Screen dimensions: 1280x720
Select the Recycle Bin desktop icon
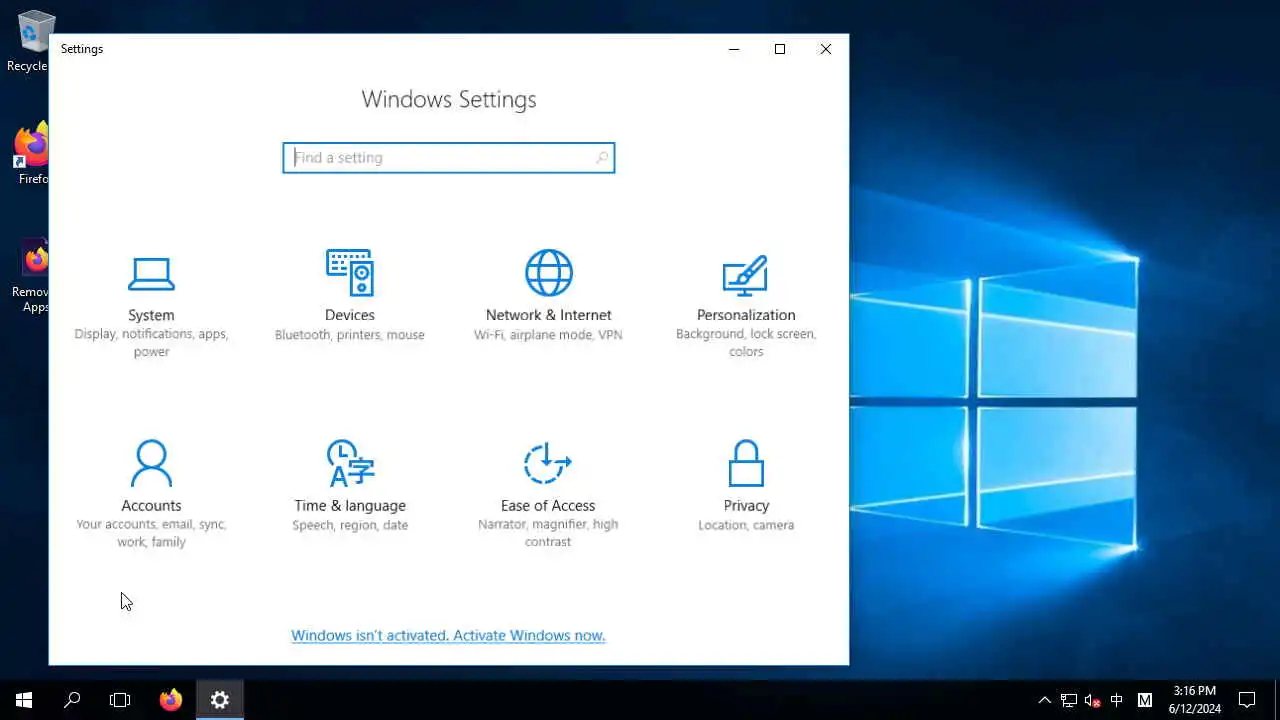pyautogui.click(x=30, y=41)
